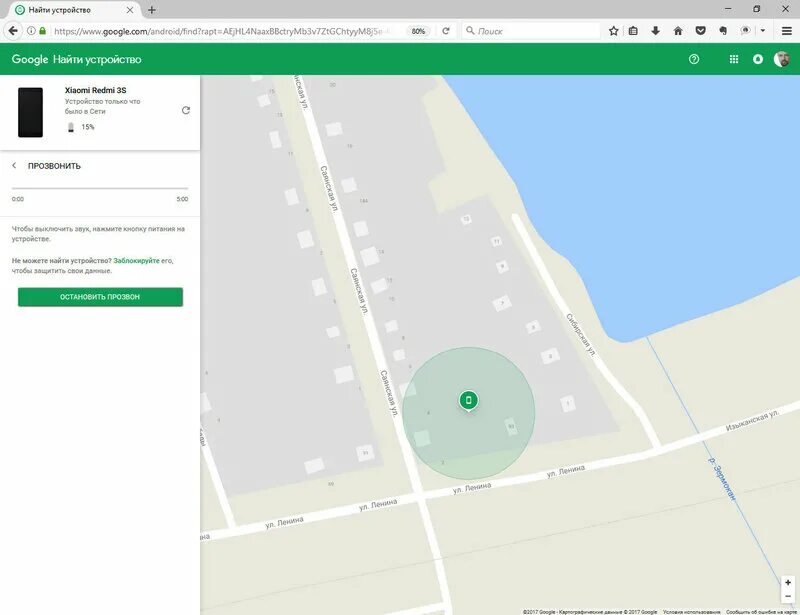Screen dimensions: 800x615
Task: Open Google help question mark icon
Action: click(694, 59)
